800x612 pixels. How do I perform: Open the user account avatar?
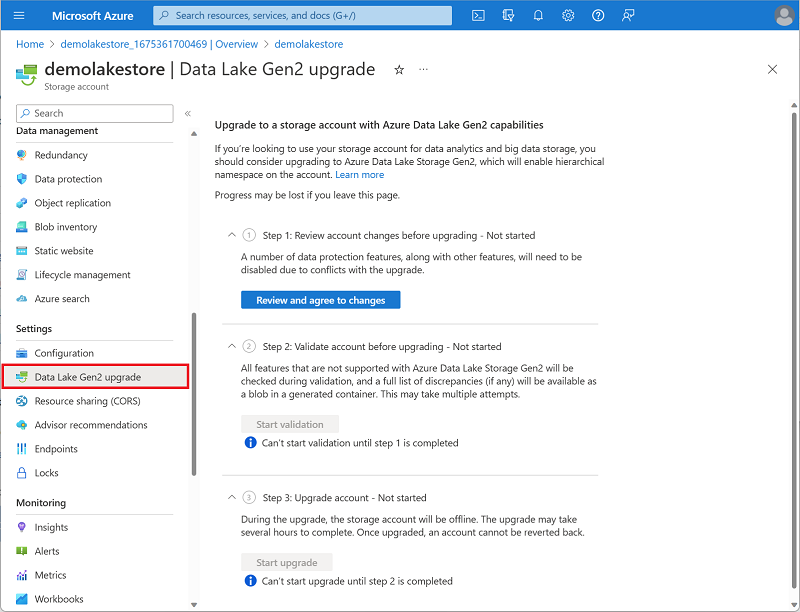(x=784, y=15)
